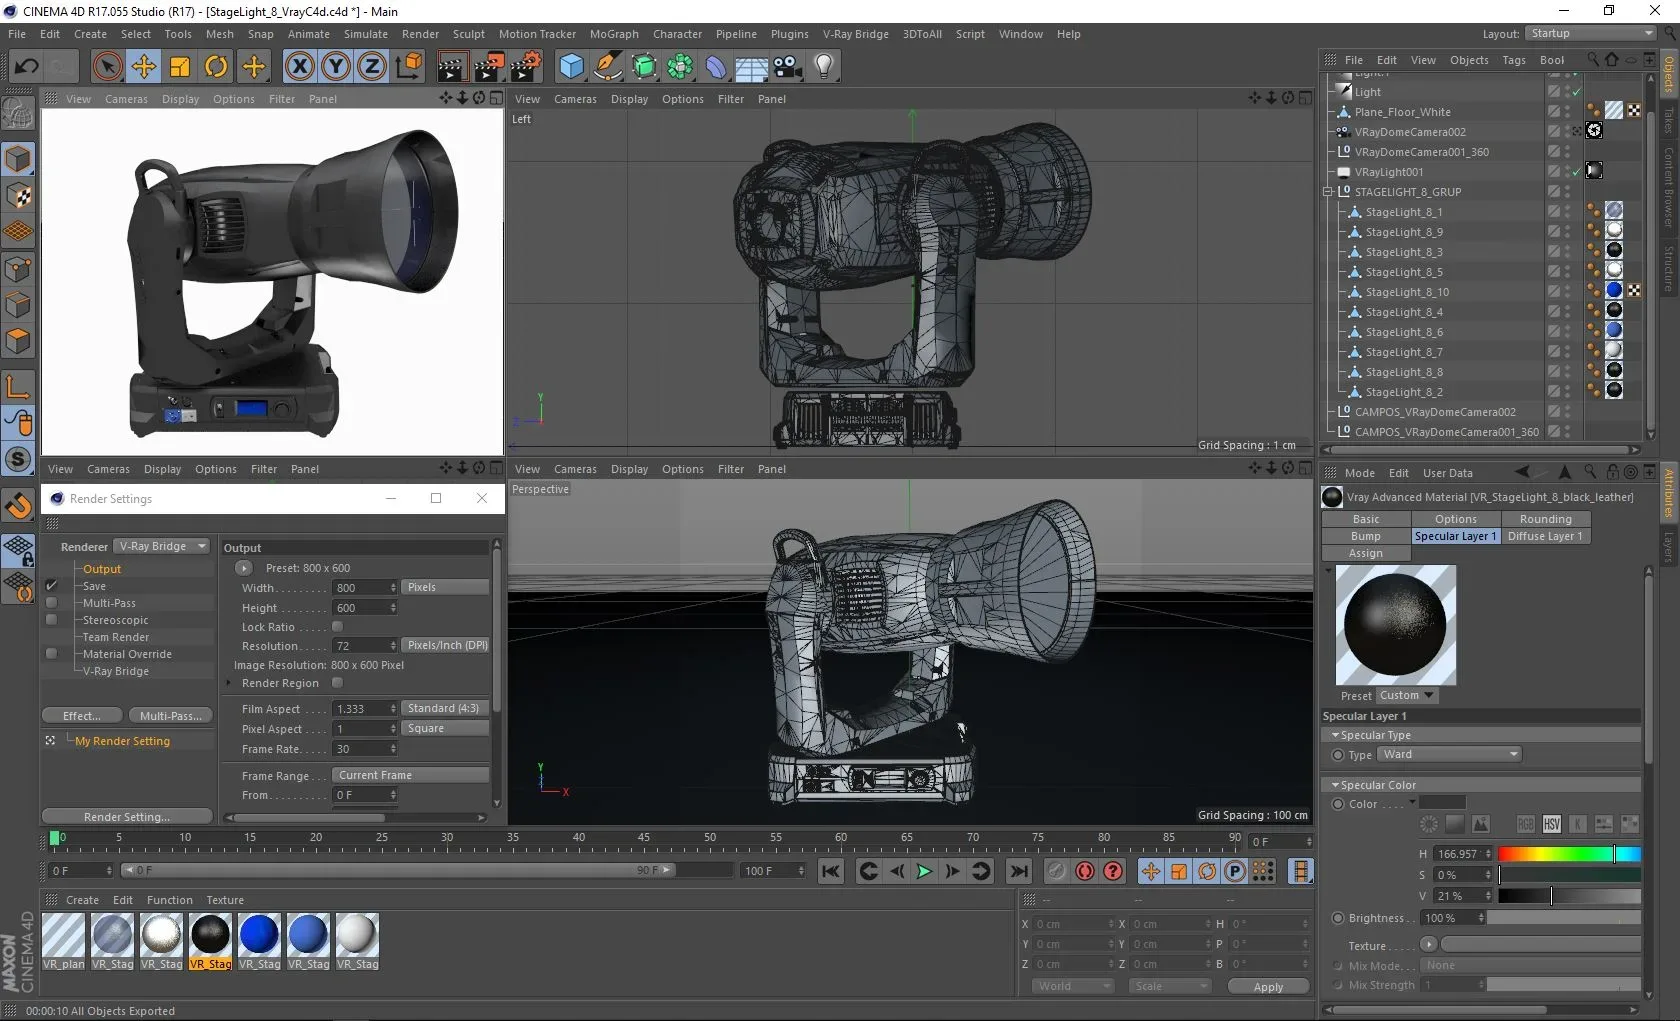1680x1021 pixels.
Task: Open the material Preset Custom dropdown
Action: [1406, 696]
